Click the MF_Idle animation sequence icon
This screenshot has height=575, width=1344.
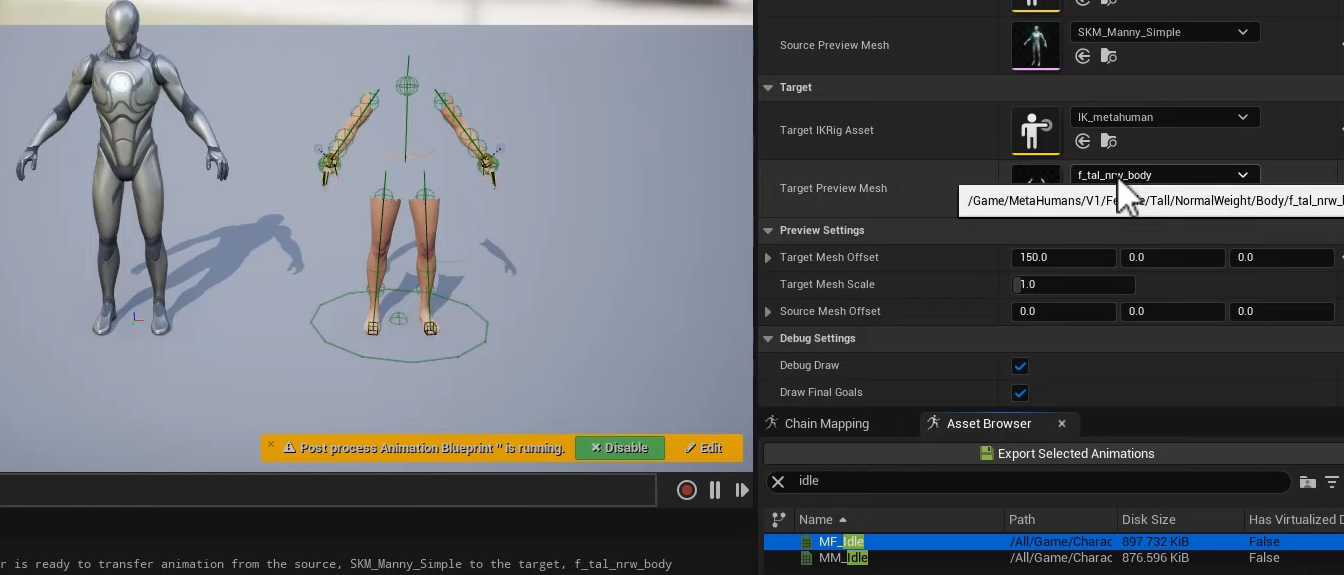[808, 542]
